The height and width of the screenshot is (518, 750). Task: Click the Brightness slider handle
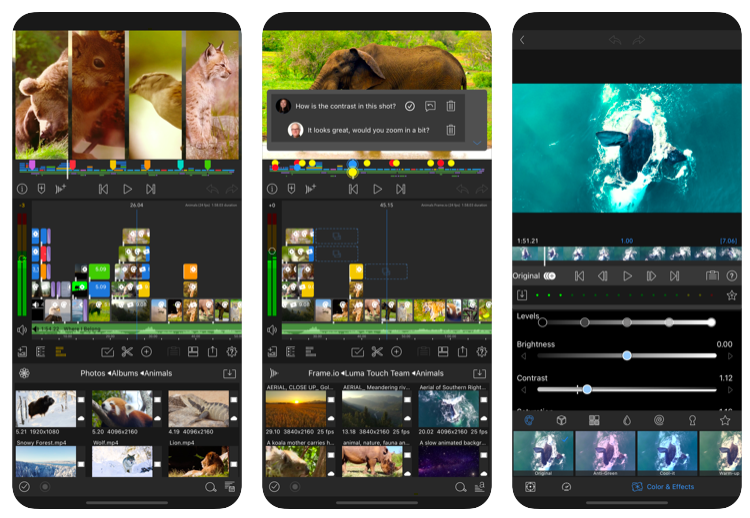[627, 356]
